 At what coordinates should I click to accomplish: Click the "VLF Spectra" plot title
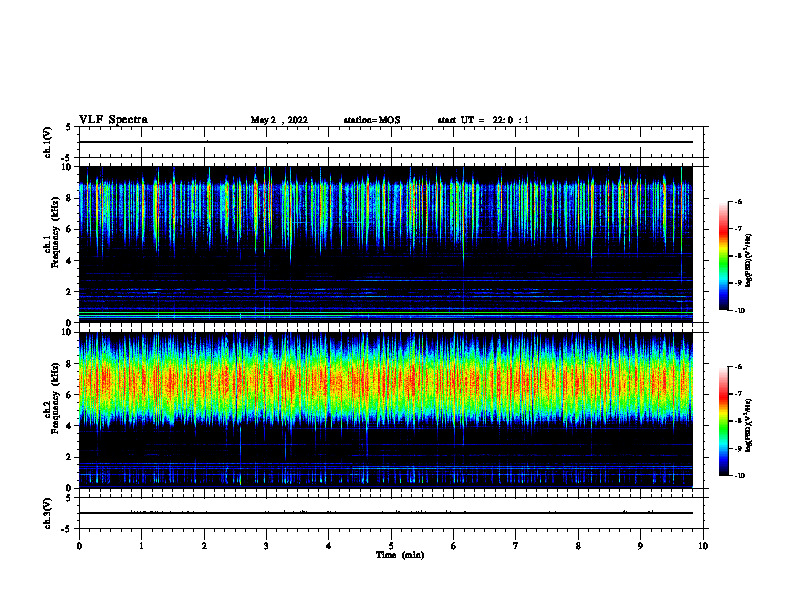coord(113,120)
